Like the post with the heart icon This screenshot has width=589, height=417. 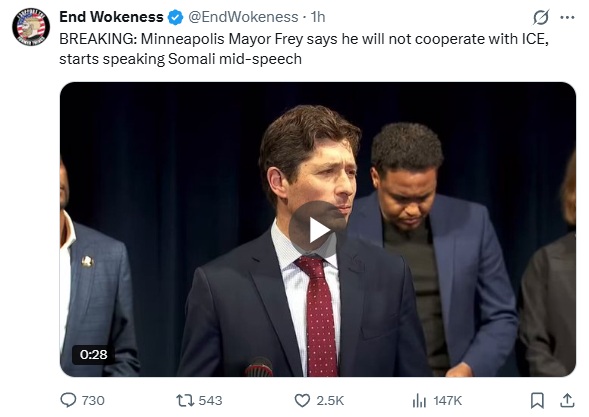[302, 400]
